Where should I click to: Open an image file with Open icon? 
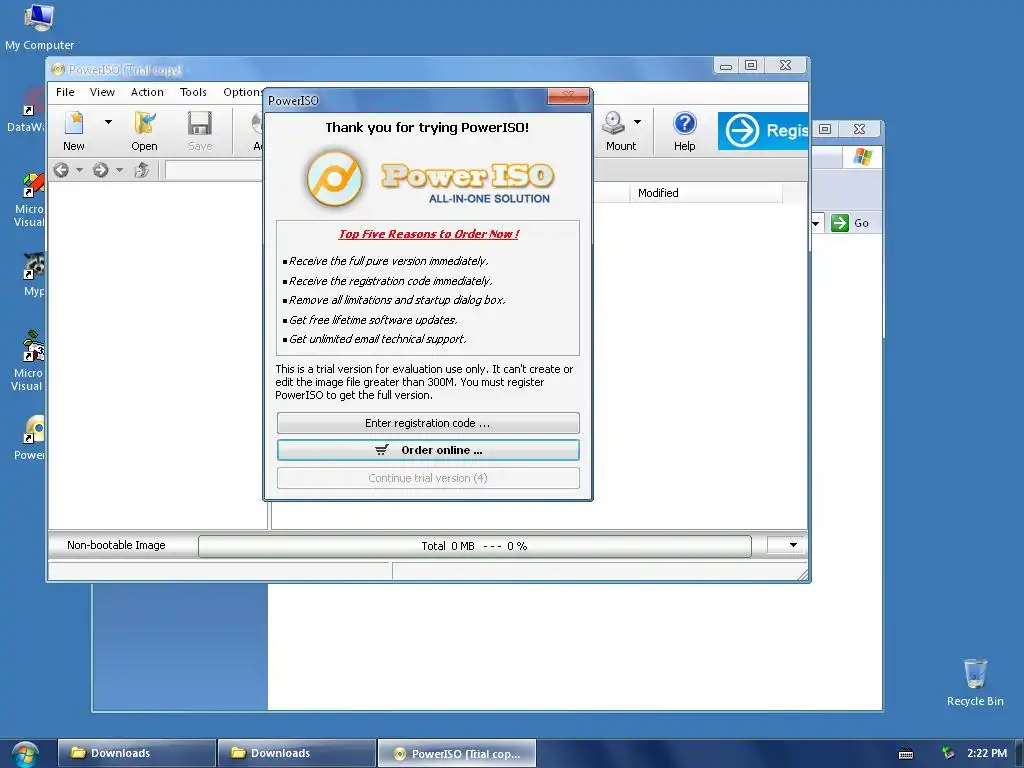[144, 123]
